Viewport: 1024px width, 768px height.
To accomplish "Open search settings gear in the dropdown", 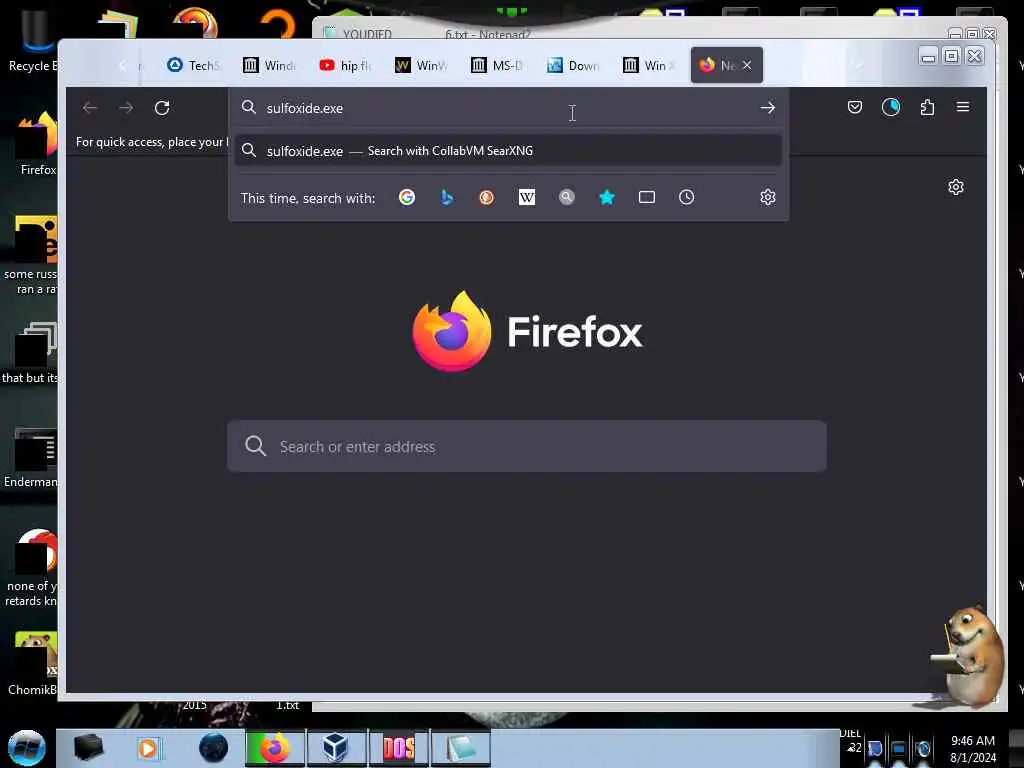I will pos(768,197).
